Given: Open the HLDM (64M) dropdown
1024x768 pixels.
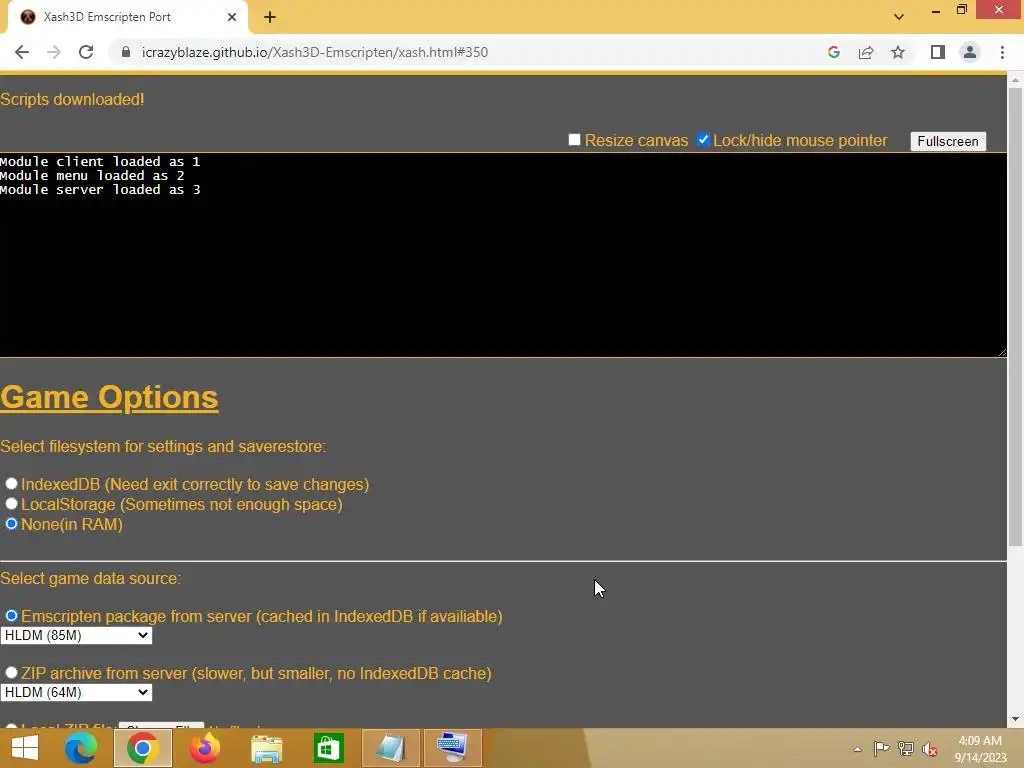Looking at the screenshot, I should coord(76,692).
